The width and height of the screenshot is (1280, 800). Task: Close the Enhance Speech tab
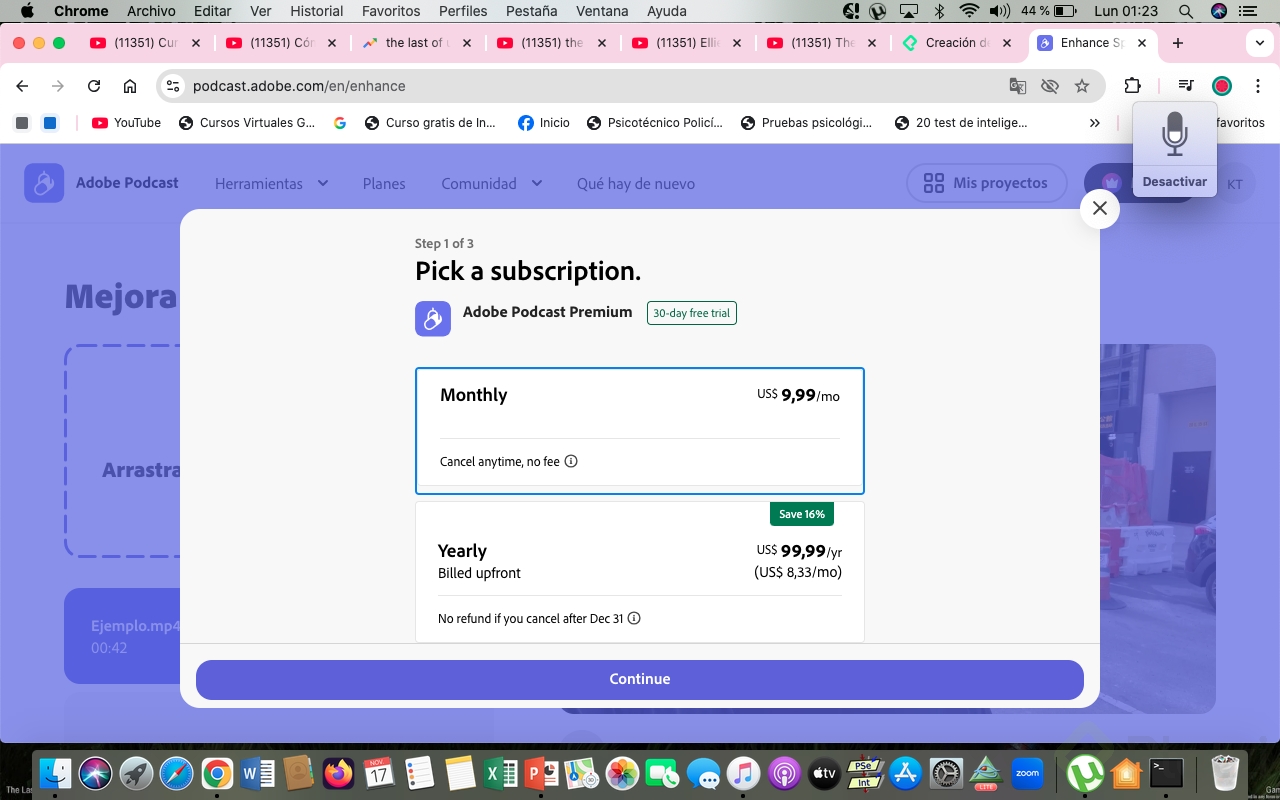(1142, 43)
